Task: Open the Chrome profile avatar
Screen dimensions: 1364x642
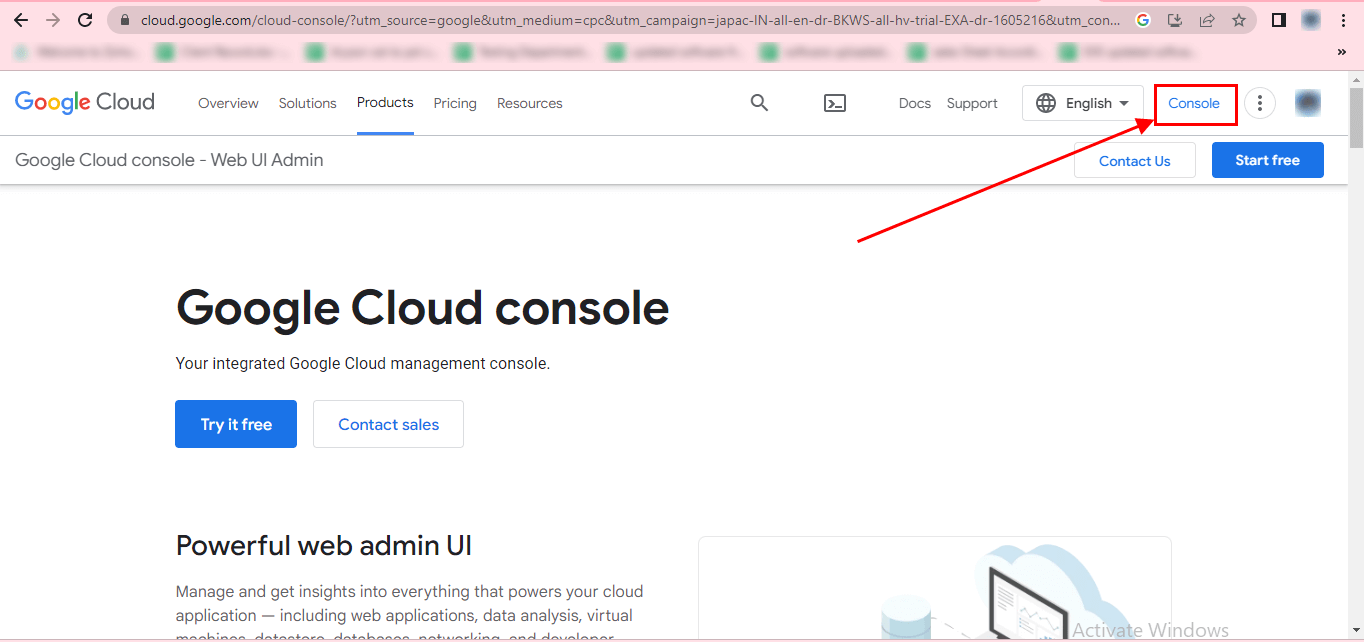Action: [x=1311, y=20]
